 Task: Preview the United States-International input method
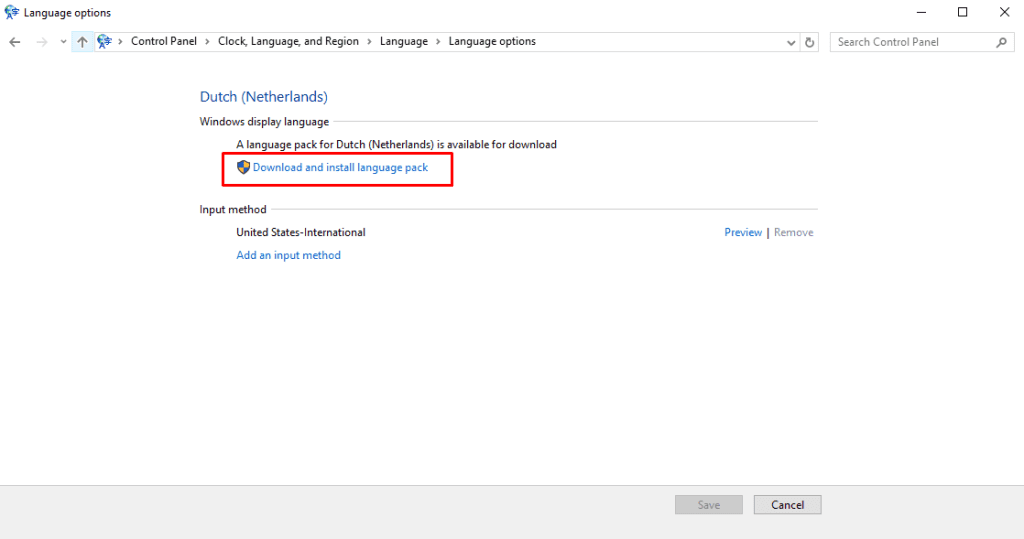coord(743,232)
